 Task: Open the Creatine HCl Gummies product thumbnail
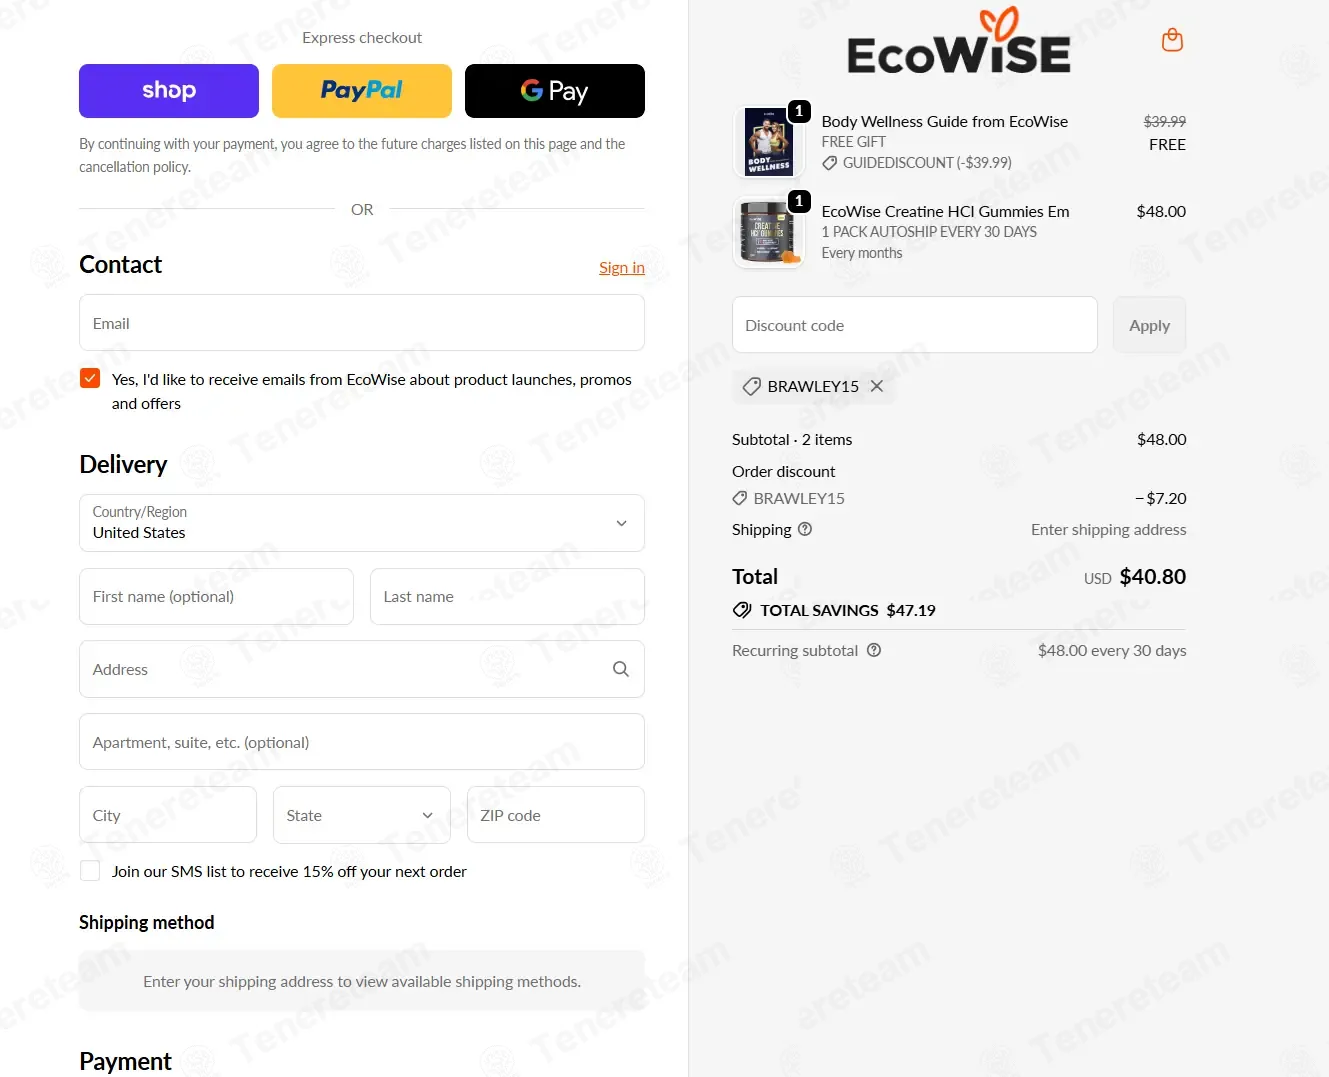pyautogui.click(x=768, y=231)
